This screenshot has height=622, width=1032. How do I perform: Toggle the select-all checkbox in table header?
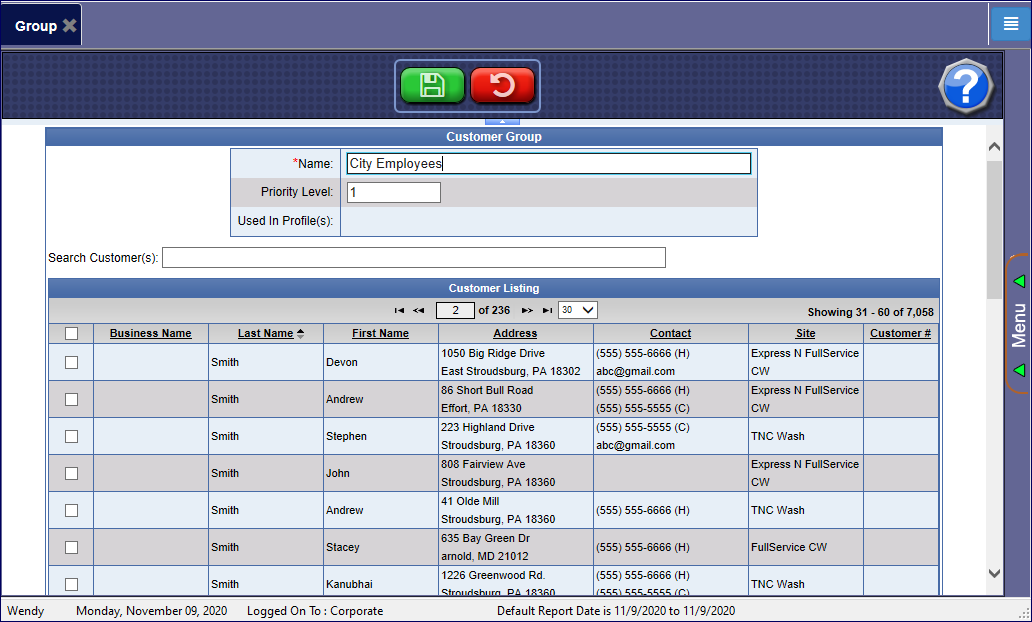pyautogui.click(x=71, y=334)
